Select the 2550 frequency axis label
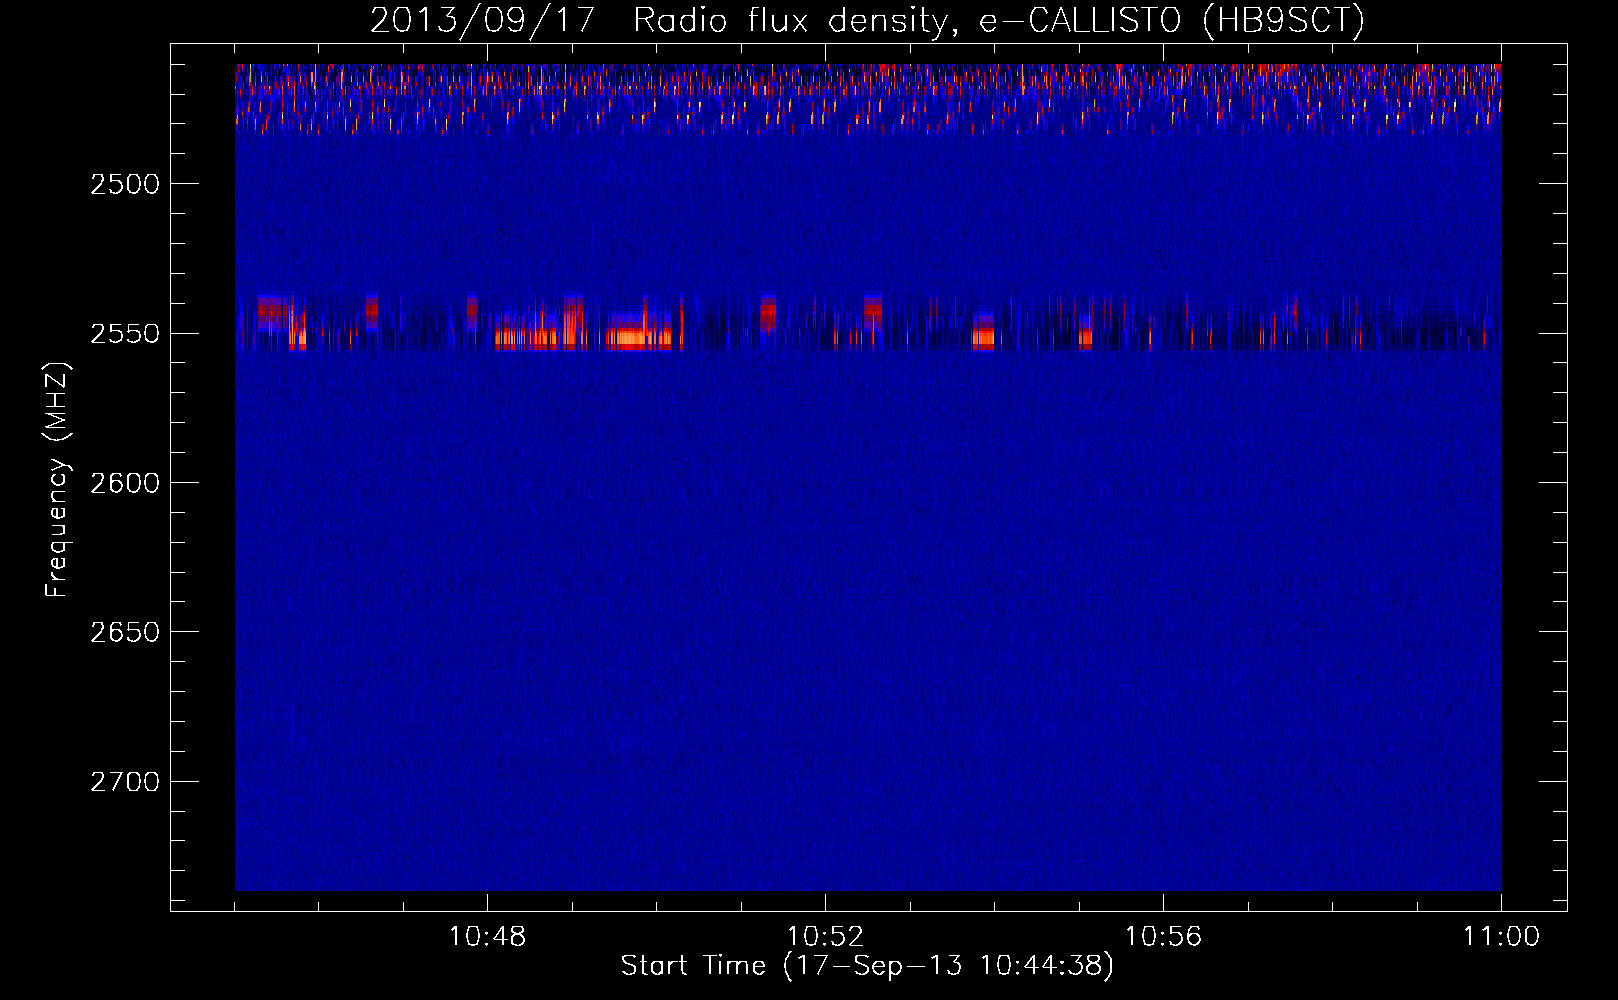 tap(124, 334)
